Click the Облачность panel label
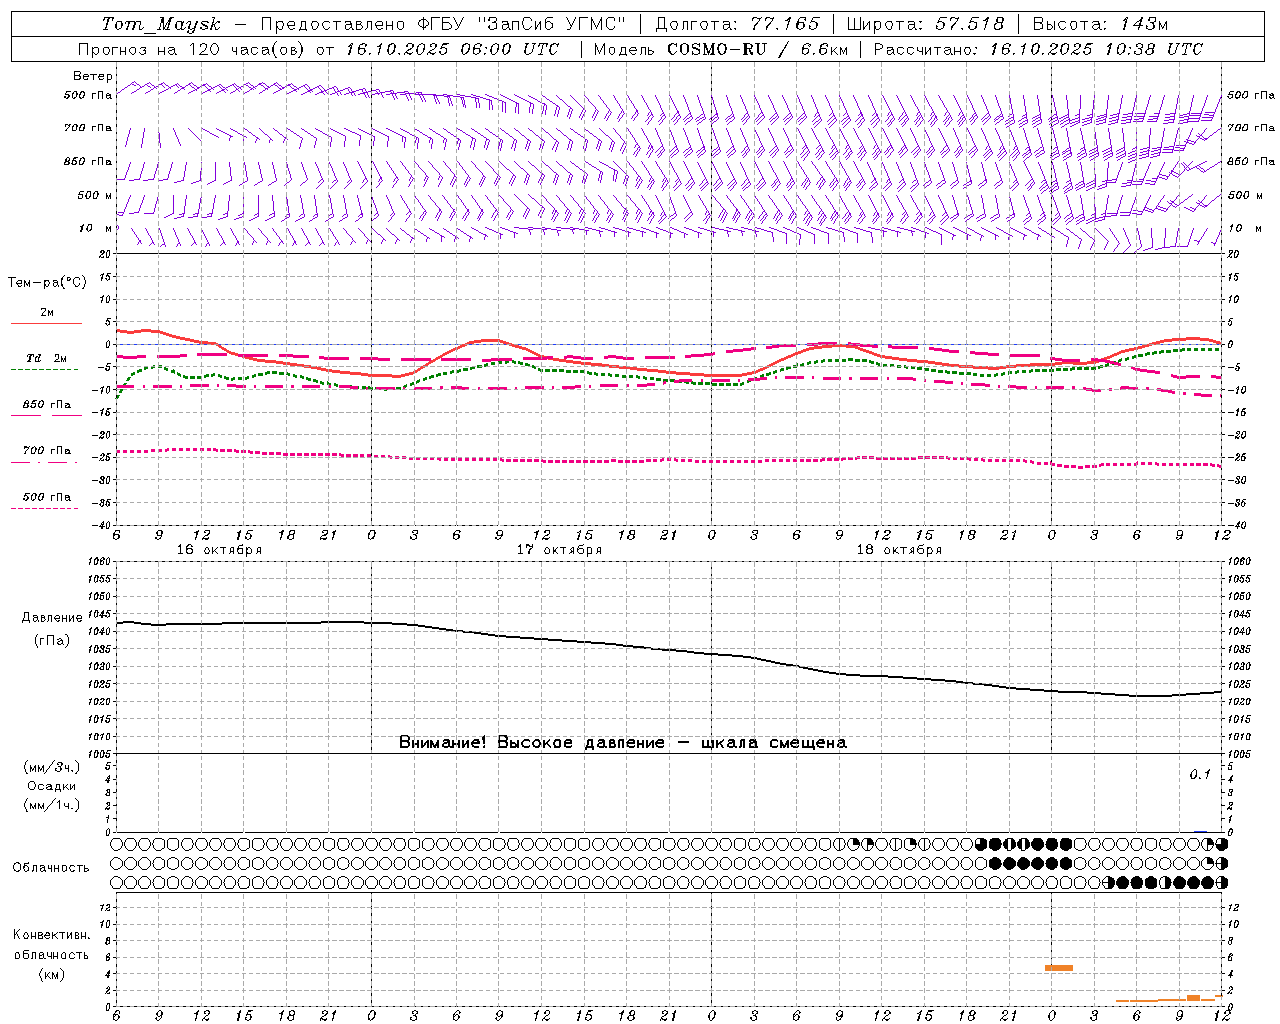 50,868
